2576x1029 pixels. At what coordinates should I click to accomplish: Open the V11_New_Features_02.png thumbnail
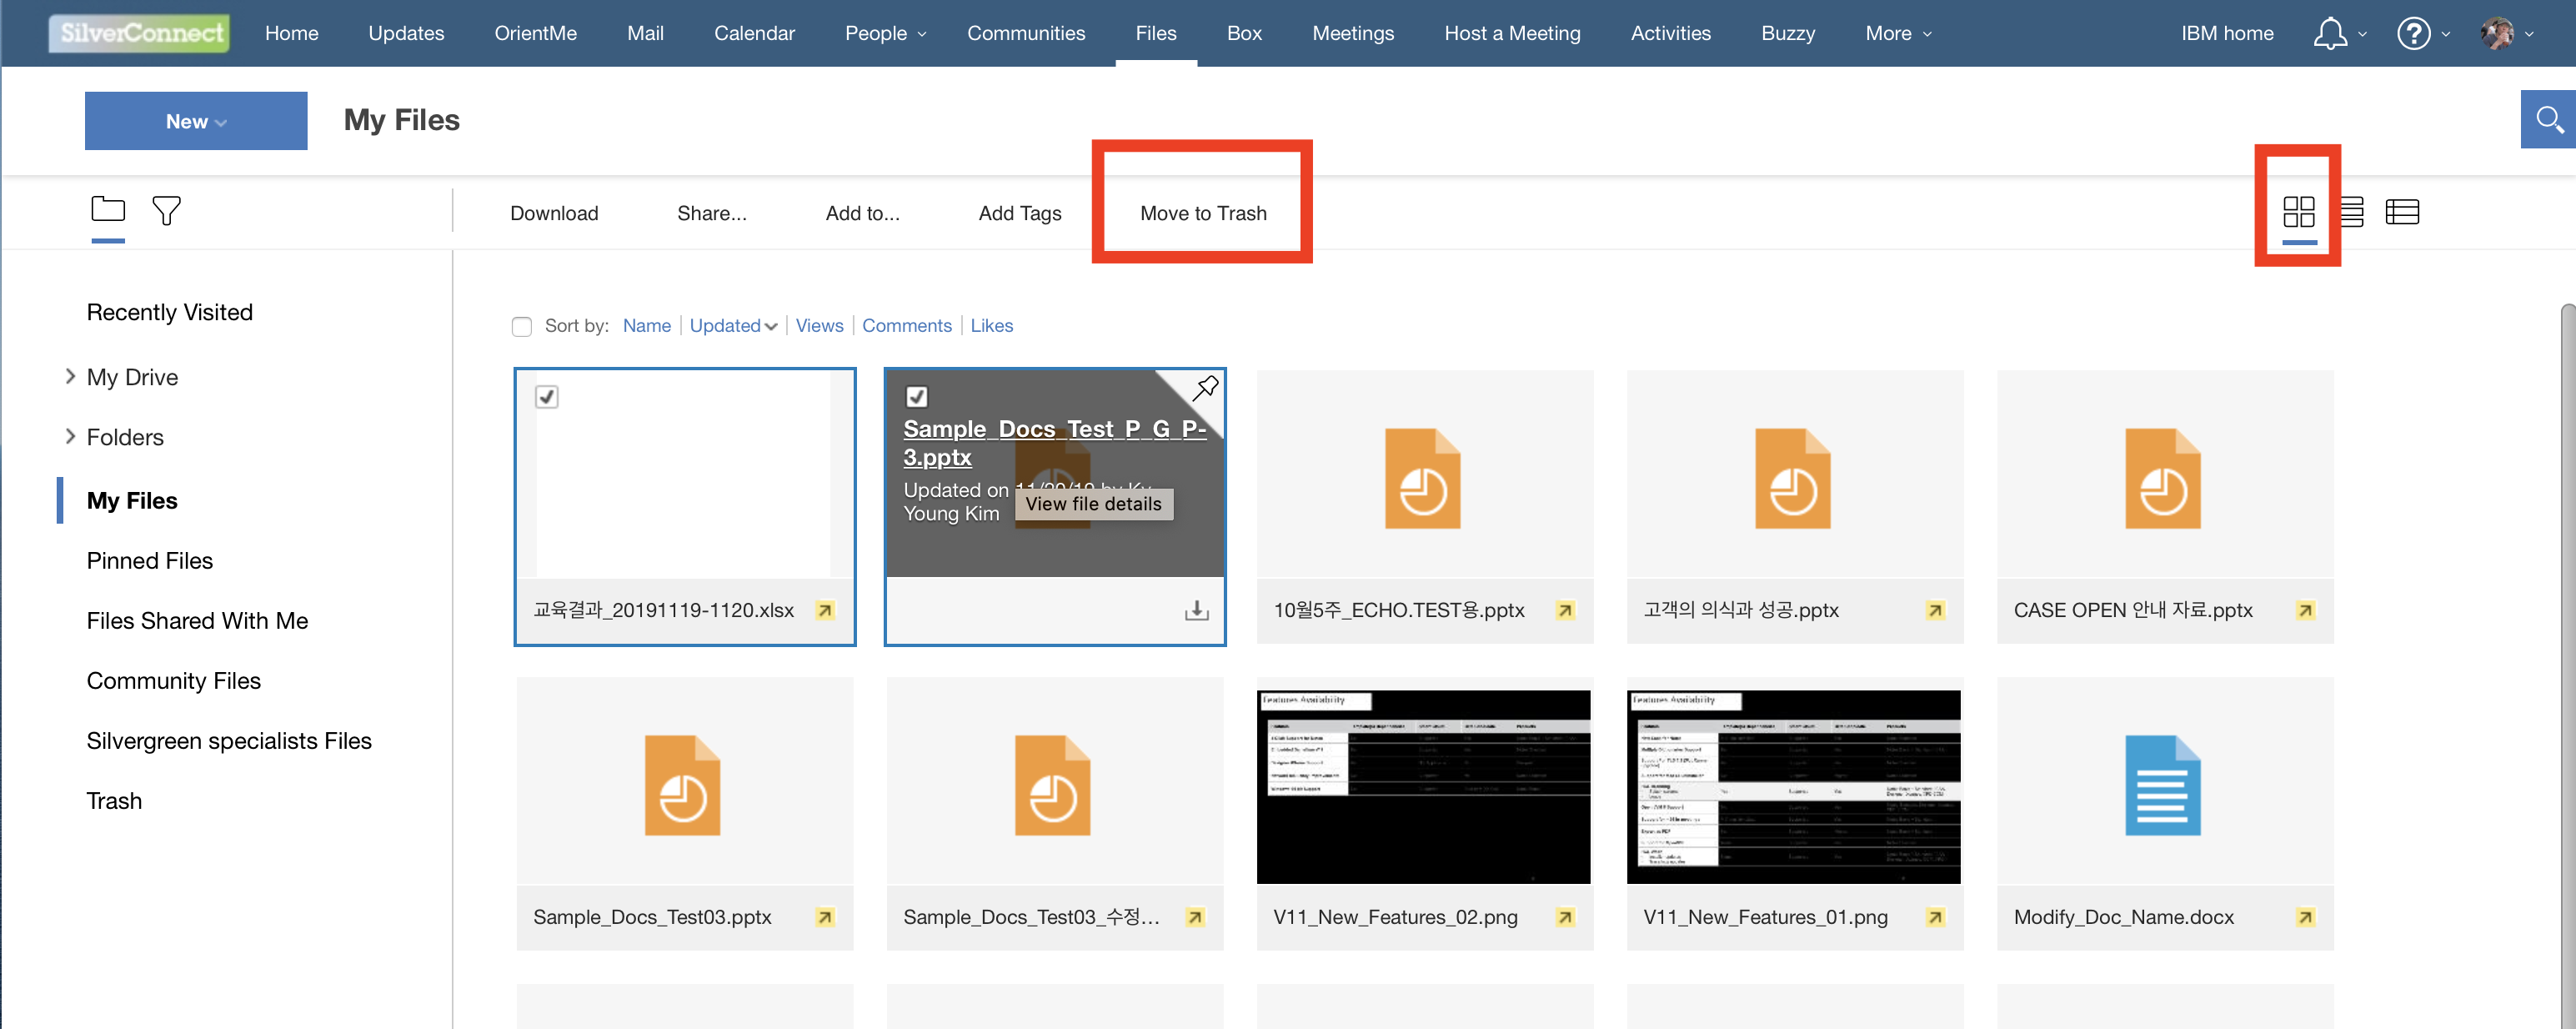tap(1423, 785)
